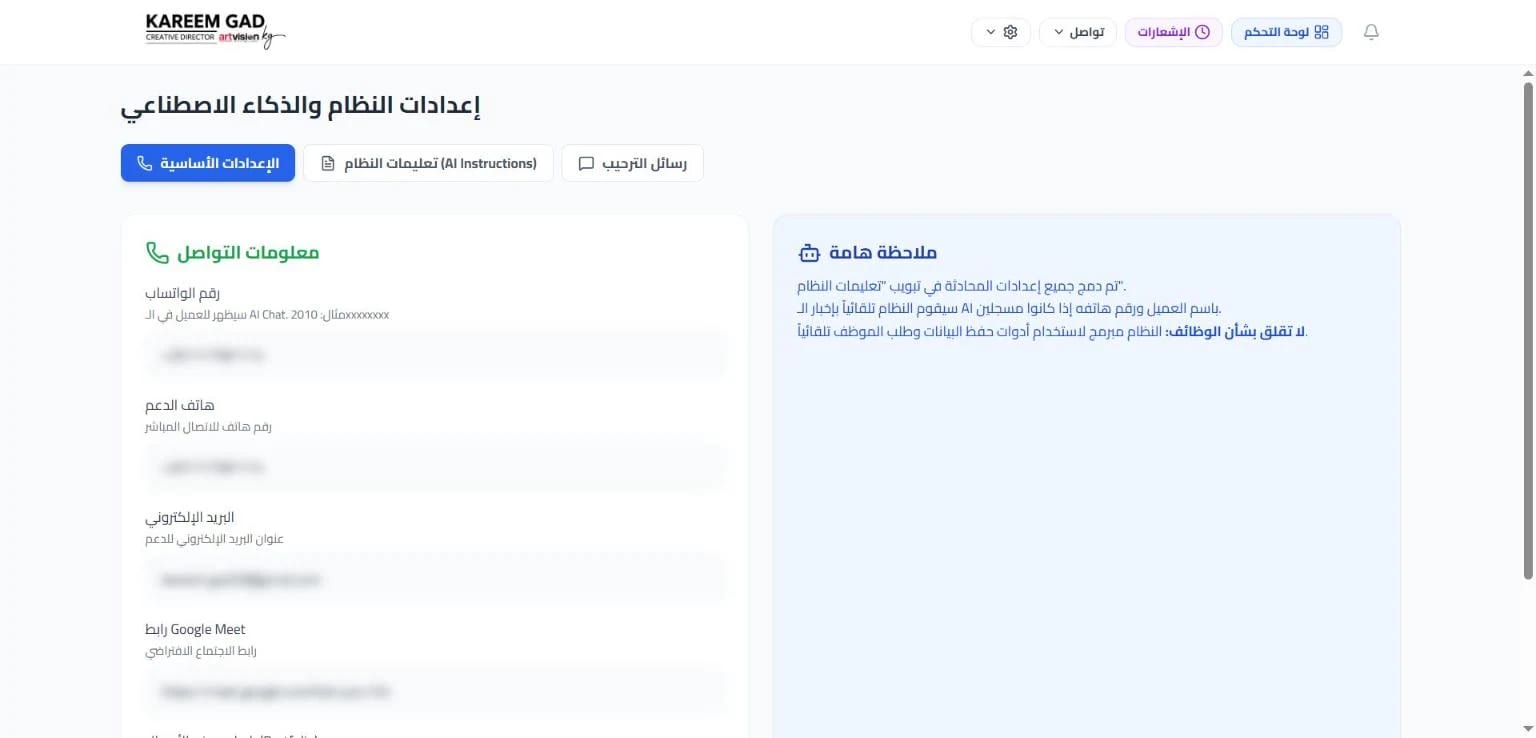This screenshot has height=738, width=1536.
Task: Switch to تعليمات النظام (AI Instructions) tab
Action: point(428,163)
